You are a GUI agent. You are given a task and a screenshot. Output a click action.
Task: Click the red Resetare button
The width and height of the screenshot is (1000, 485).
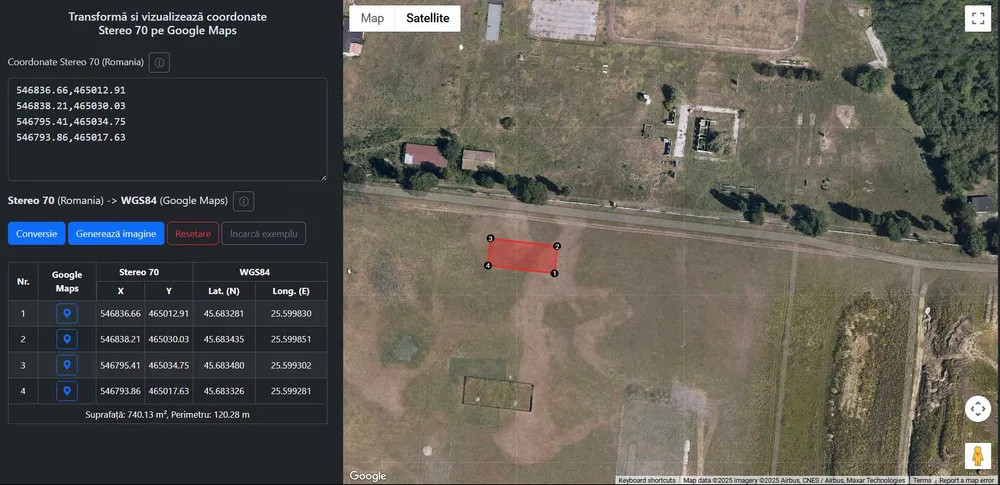pyautogui.click(x=193, y=234)
